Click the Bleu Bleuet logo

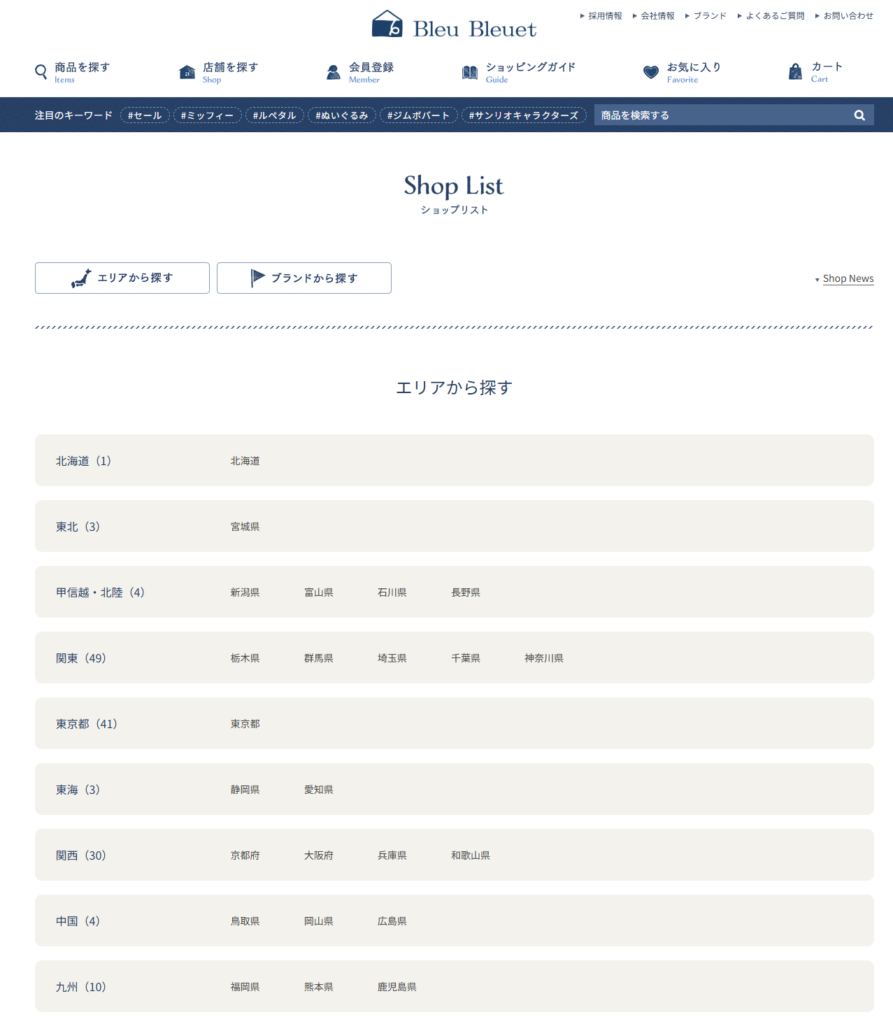(454, 26)
